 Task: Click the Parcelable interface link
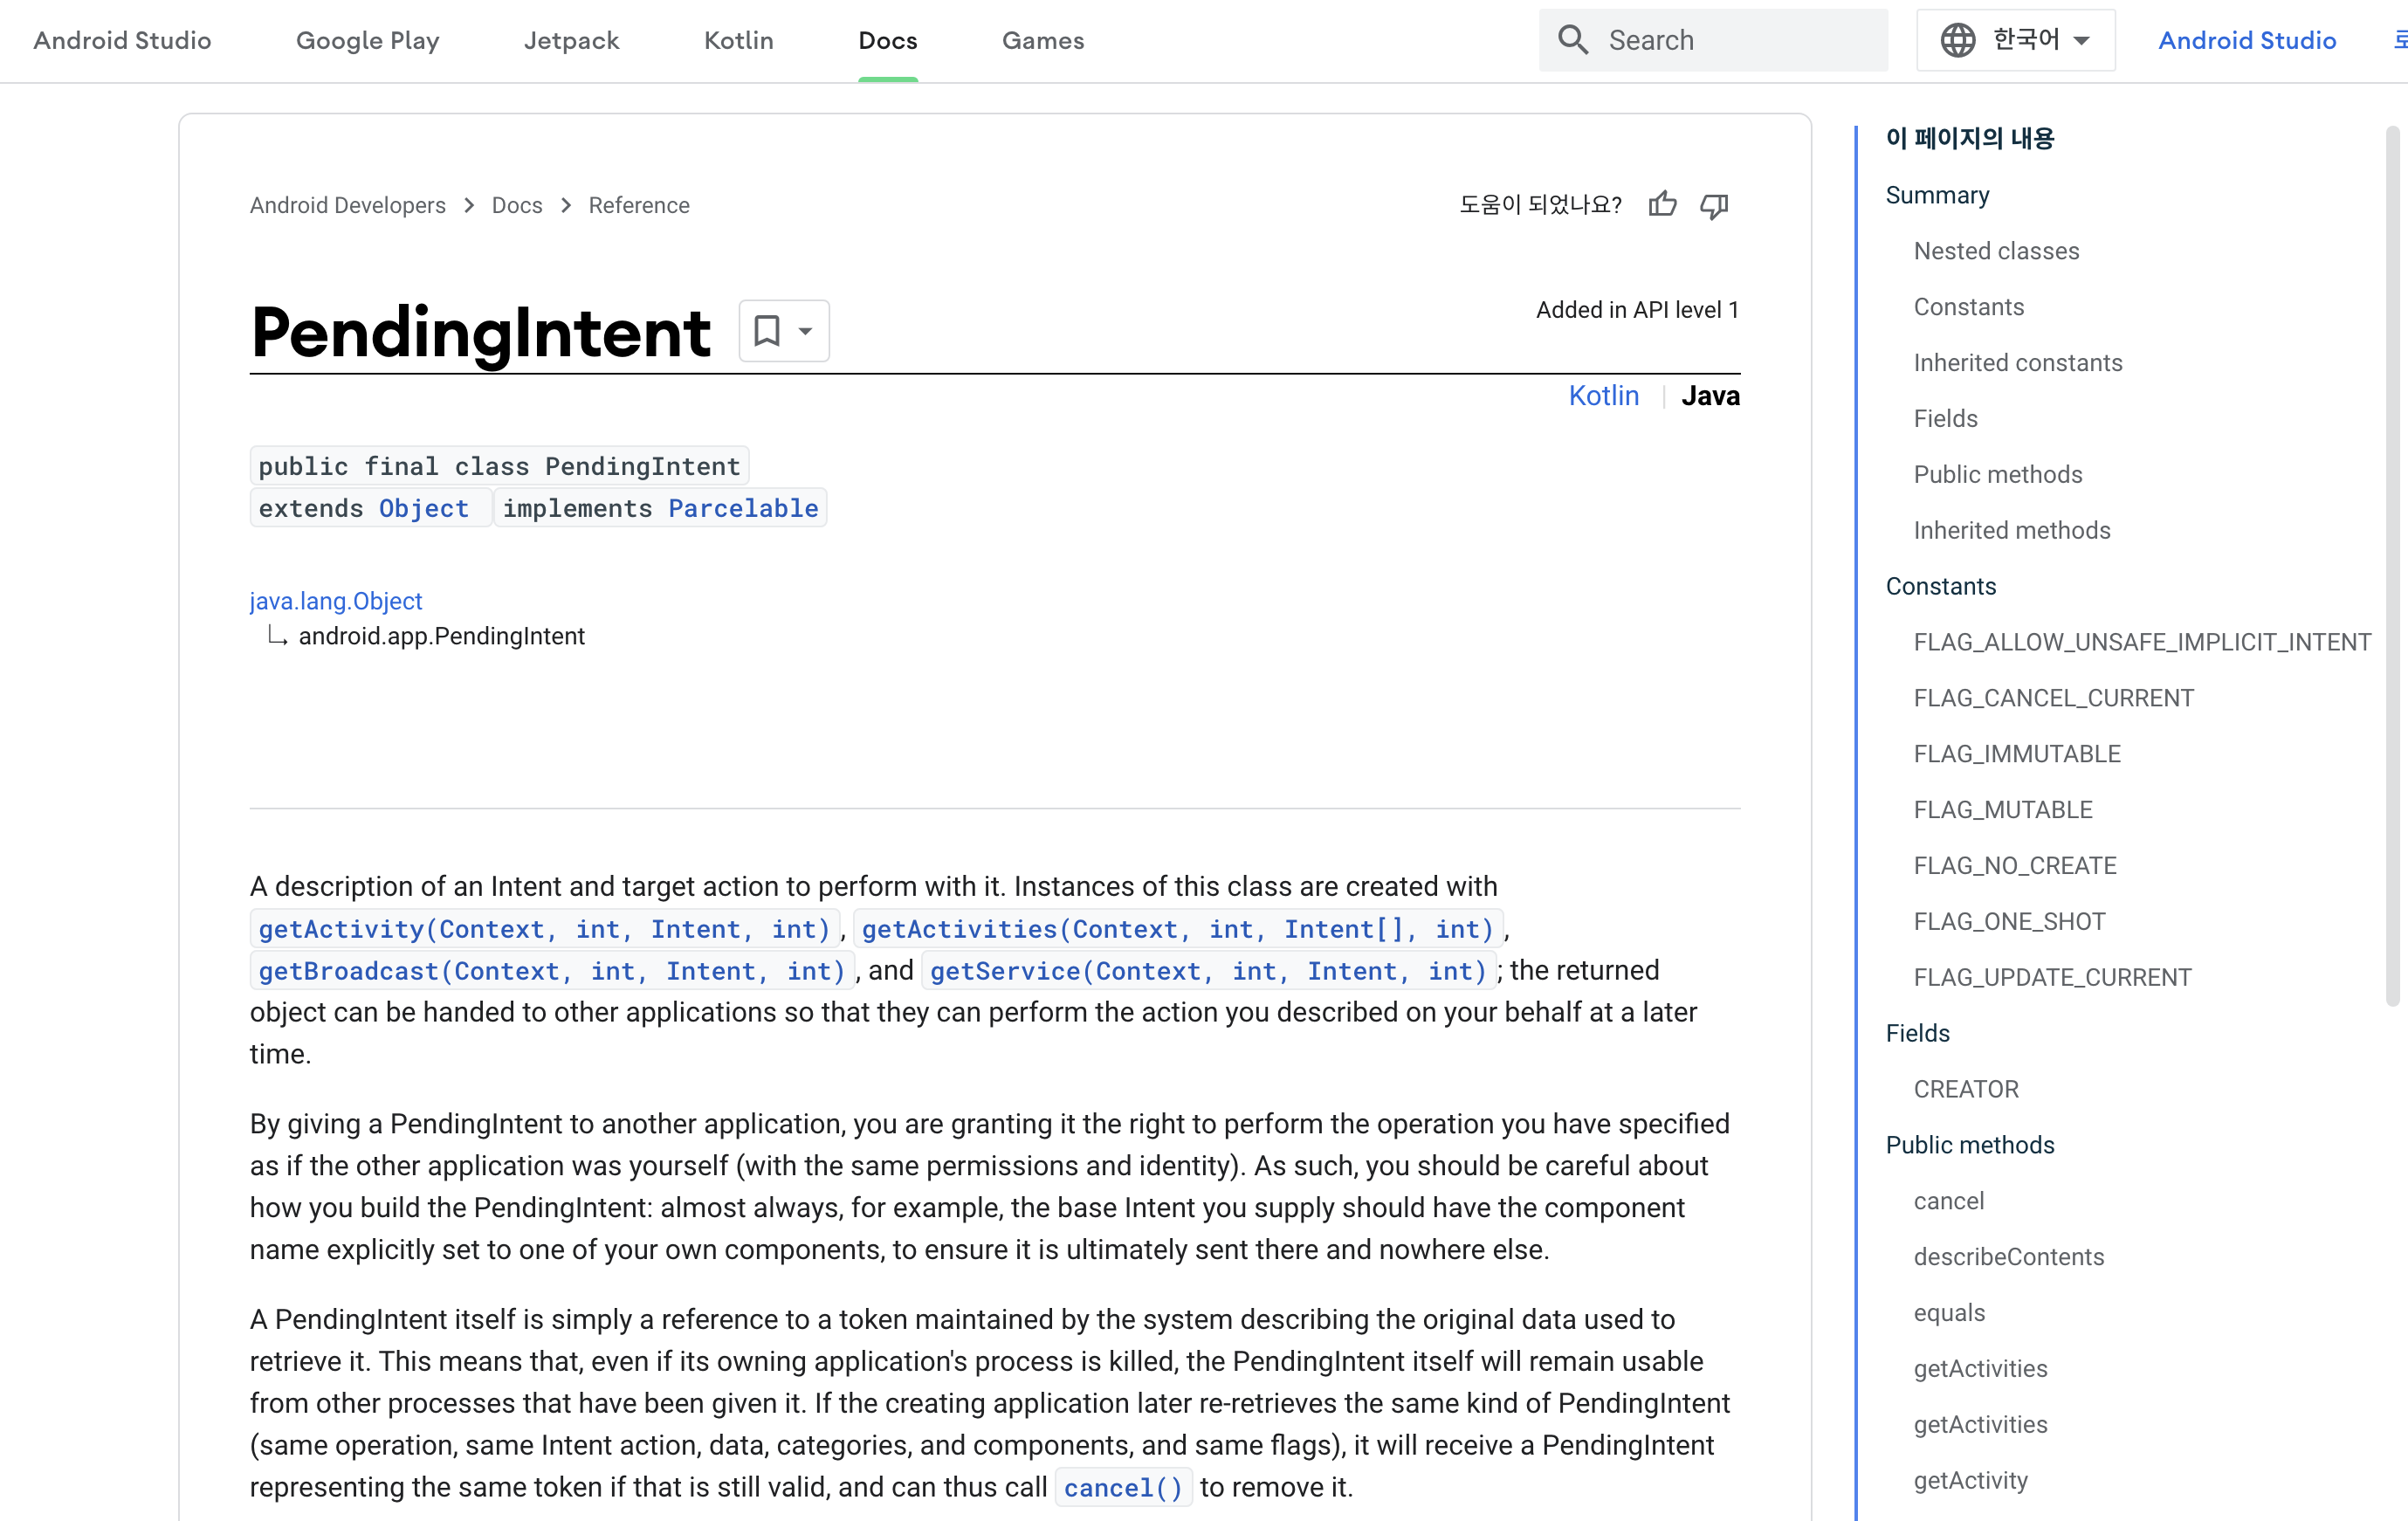tap(743, 508)
